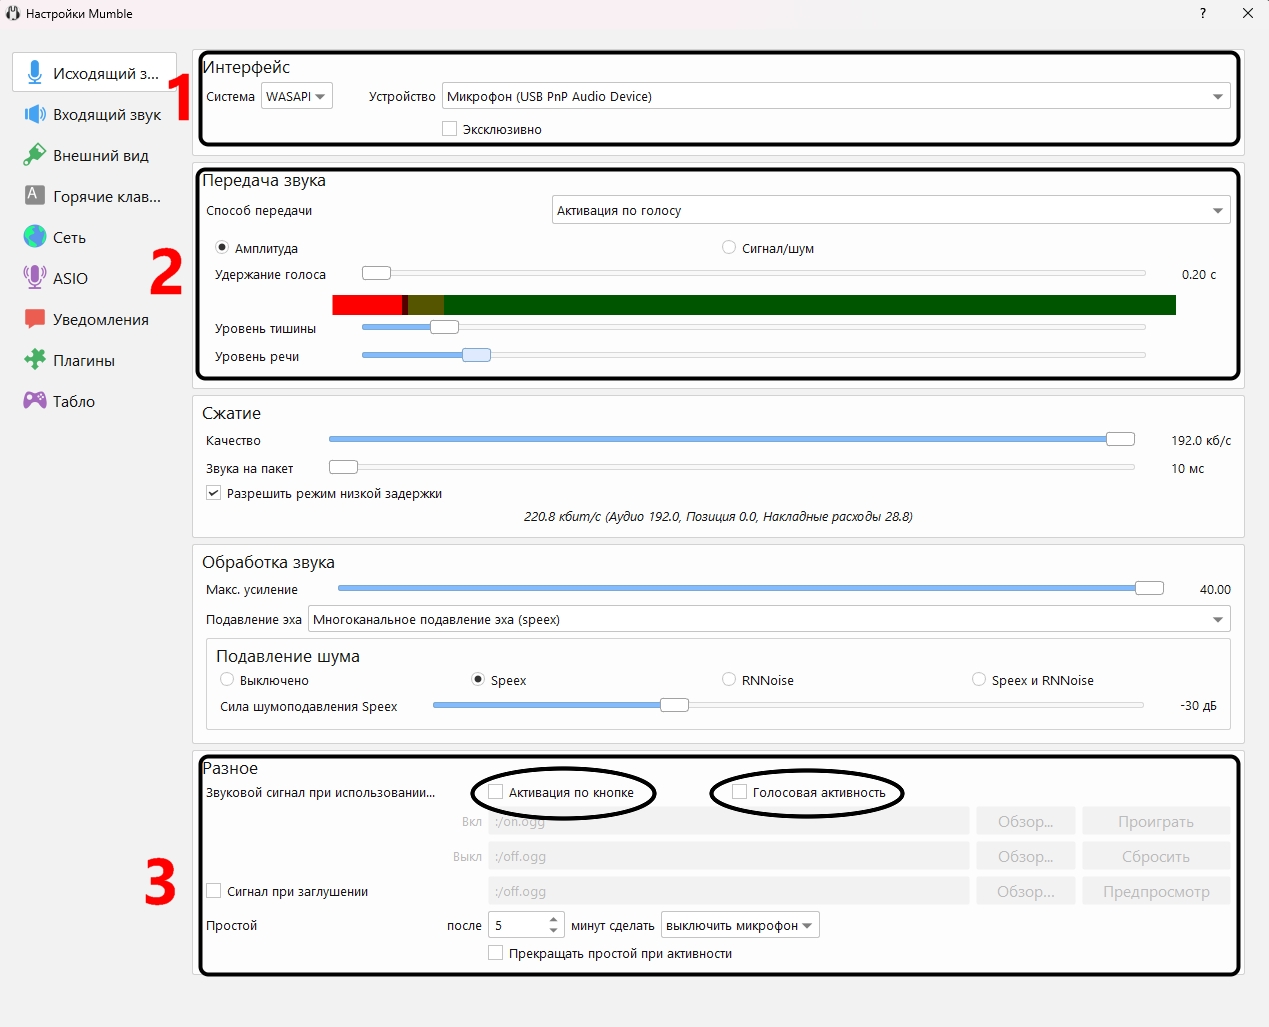Expand the Подавление эха dropdown
The image size is (1269, 1027).
[769, 619]
